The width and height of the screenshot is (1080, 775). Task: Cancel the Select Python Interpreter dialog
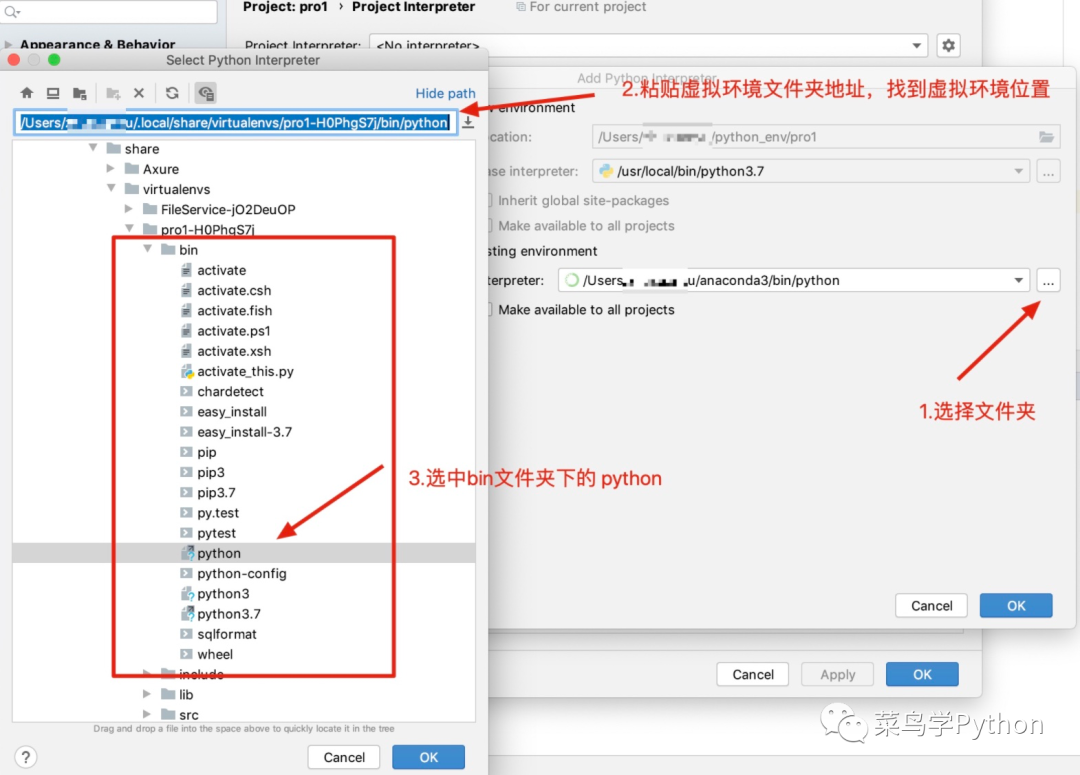pos(344,757)
